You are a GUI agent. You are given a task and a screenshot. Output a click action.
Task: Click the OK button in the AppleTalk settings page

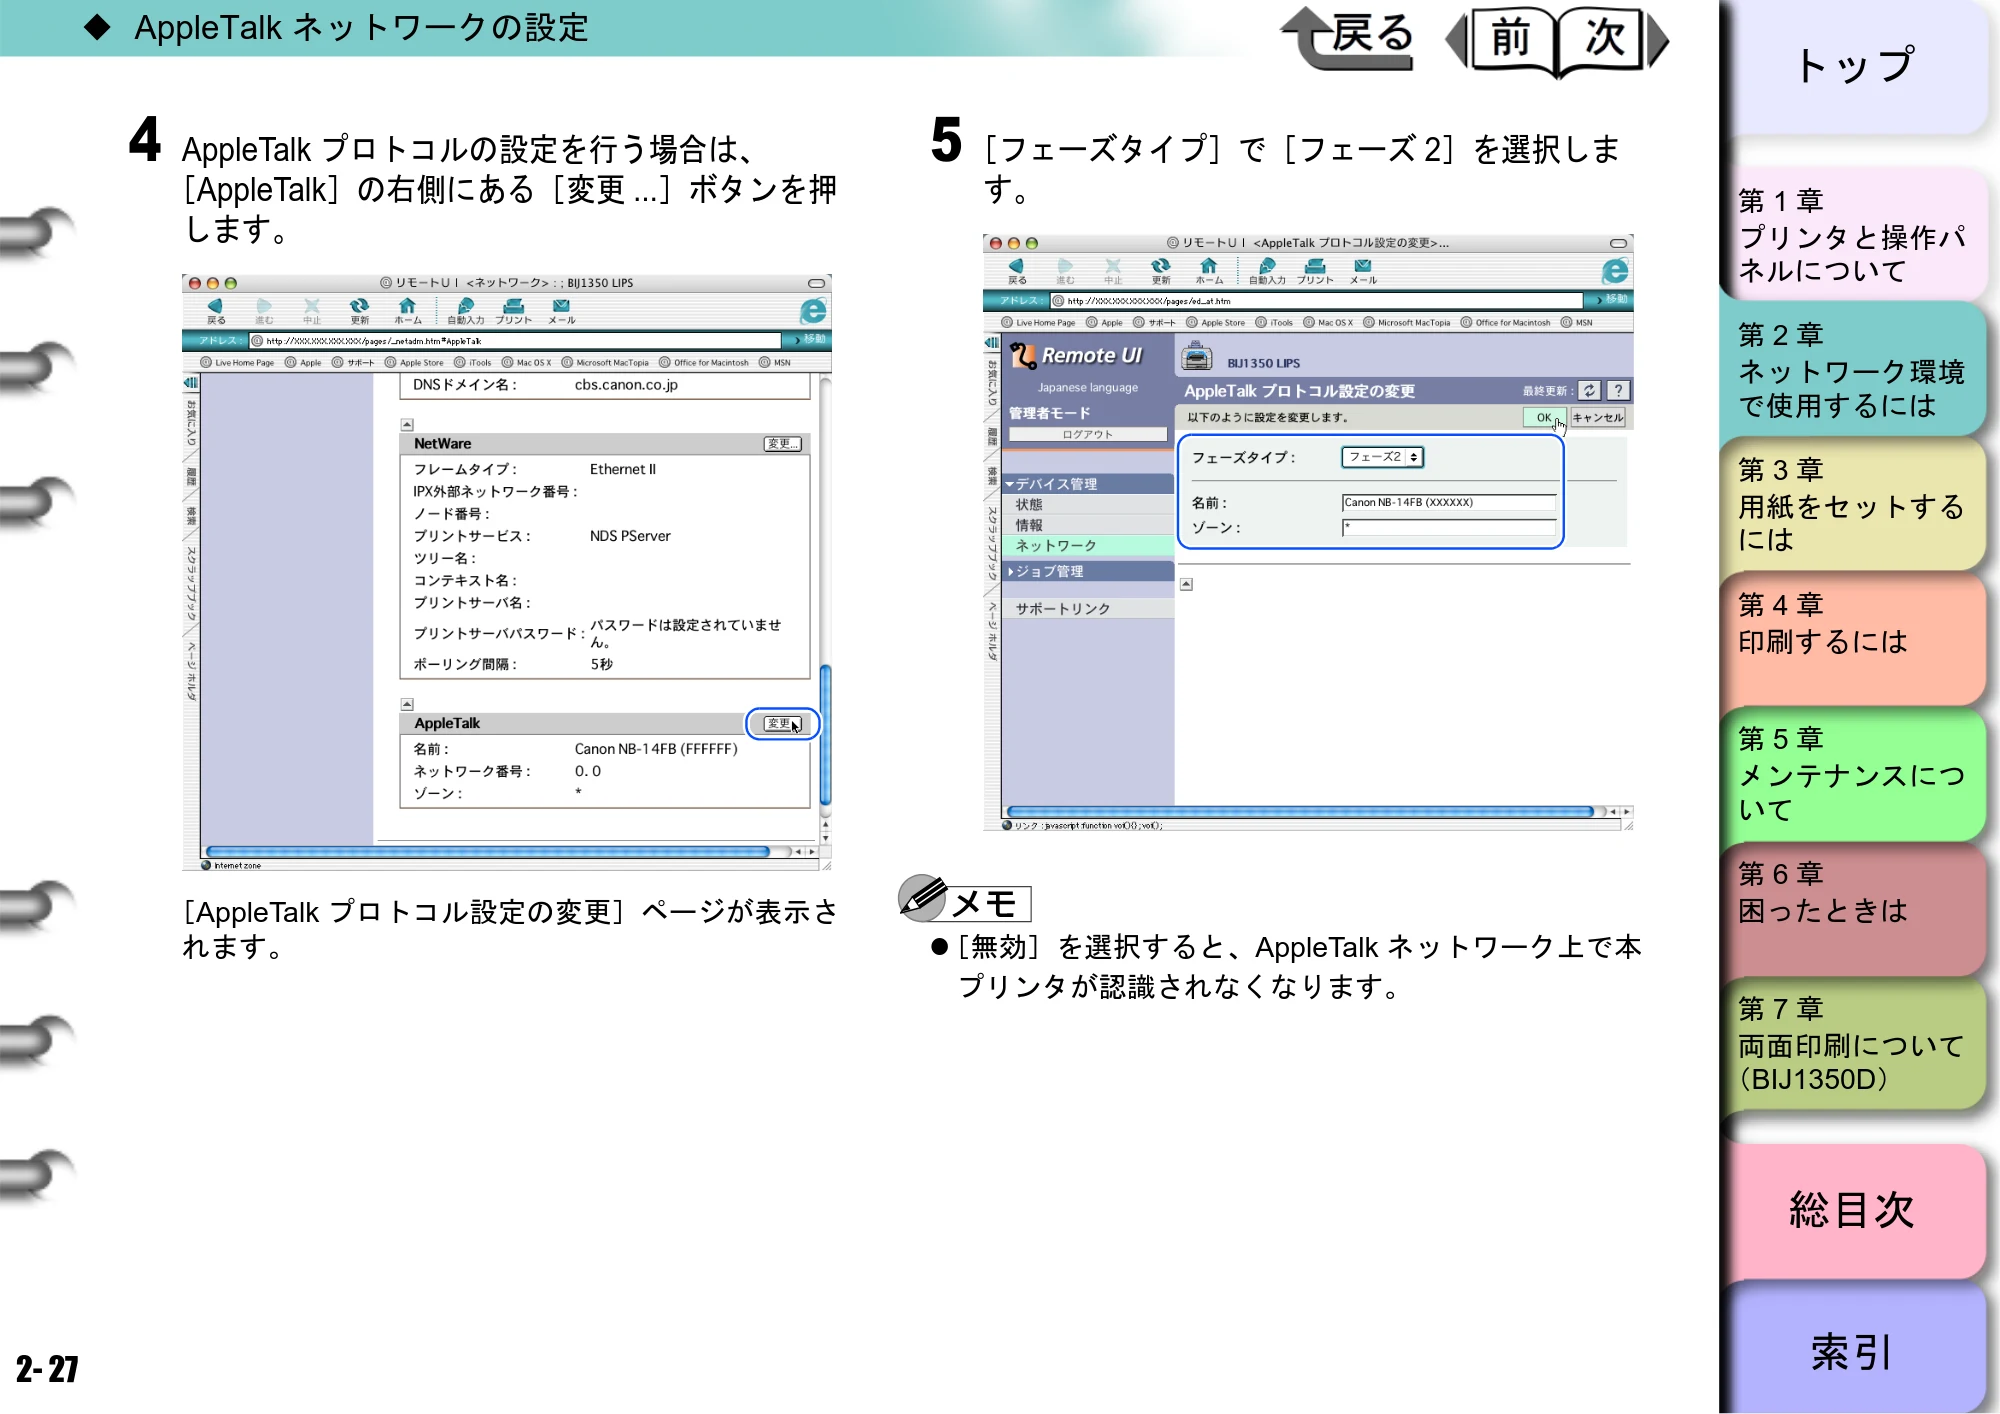coord(1544,418)
